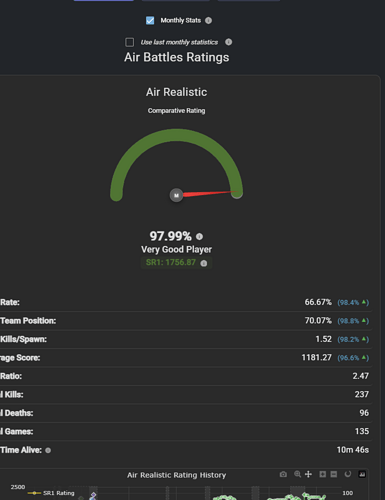Enable Use last monthly statistics checkbox
The height and width of the screenshot is (500, 385).
130,42
